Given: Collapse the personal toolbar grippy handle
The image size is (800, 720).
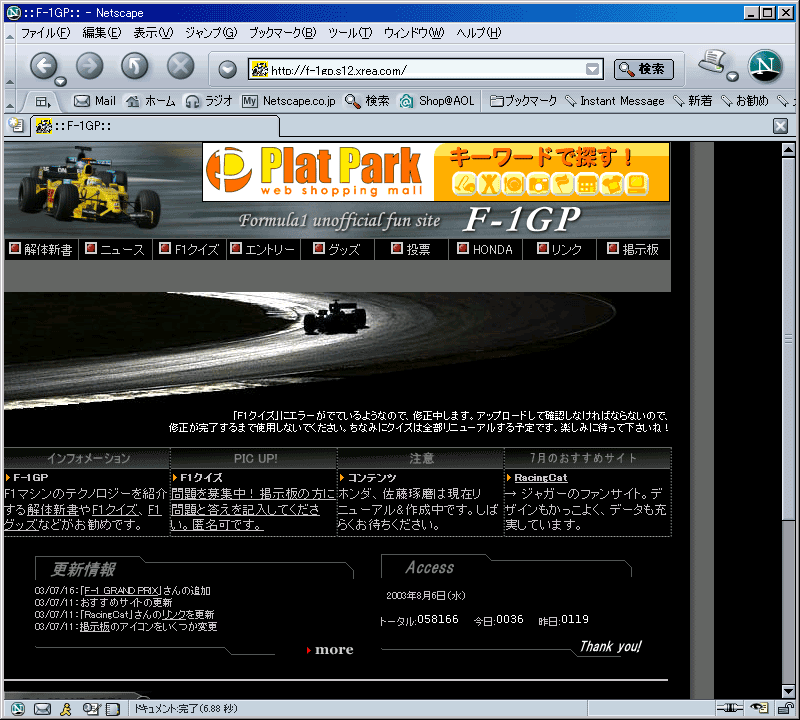Looking at the screenshot, I should click(10, 102).
